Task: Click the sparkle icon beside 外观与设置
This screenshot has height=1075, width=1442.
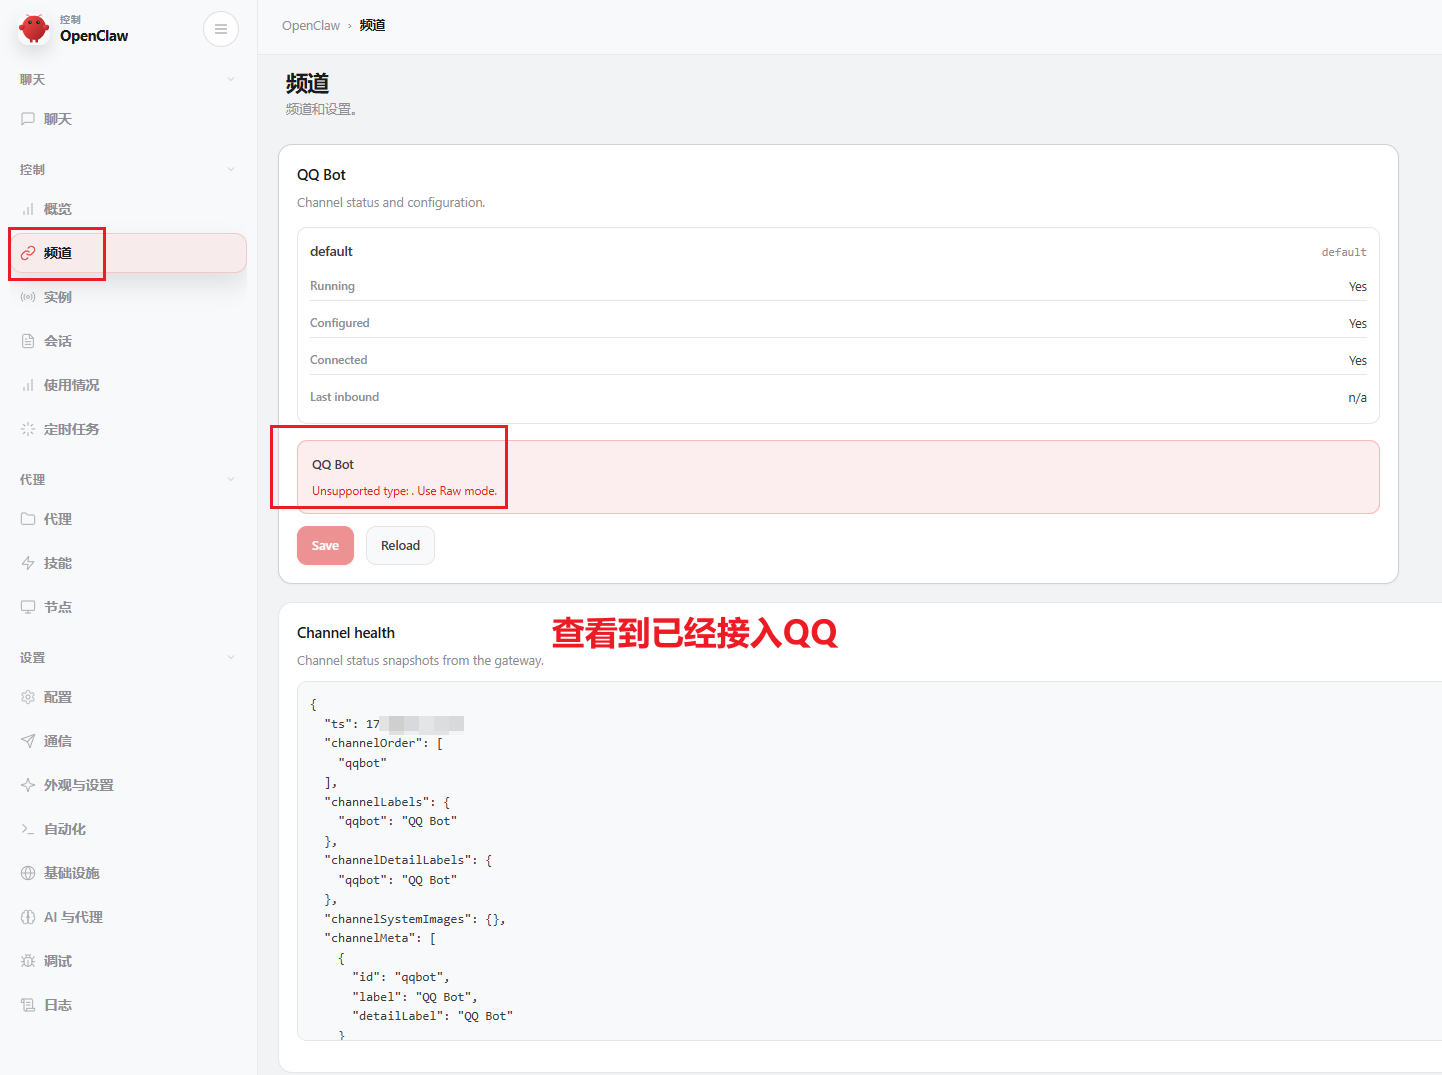Action: pos(28,785)
